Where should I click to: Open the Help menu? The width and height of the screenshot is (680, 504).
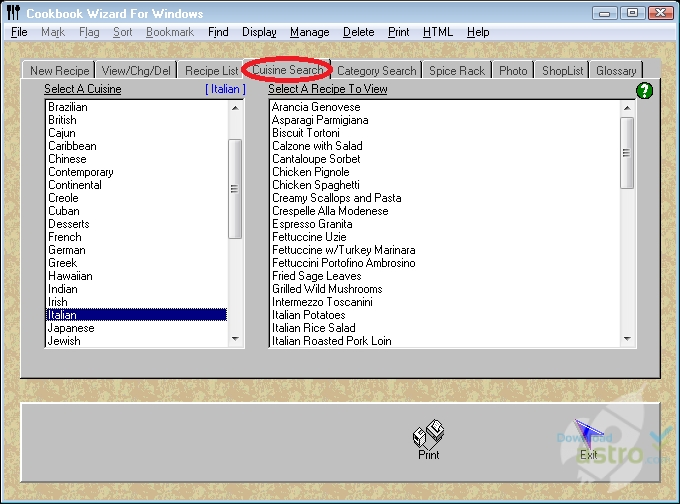[x=478, y=32]
